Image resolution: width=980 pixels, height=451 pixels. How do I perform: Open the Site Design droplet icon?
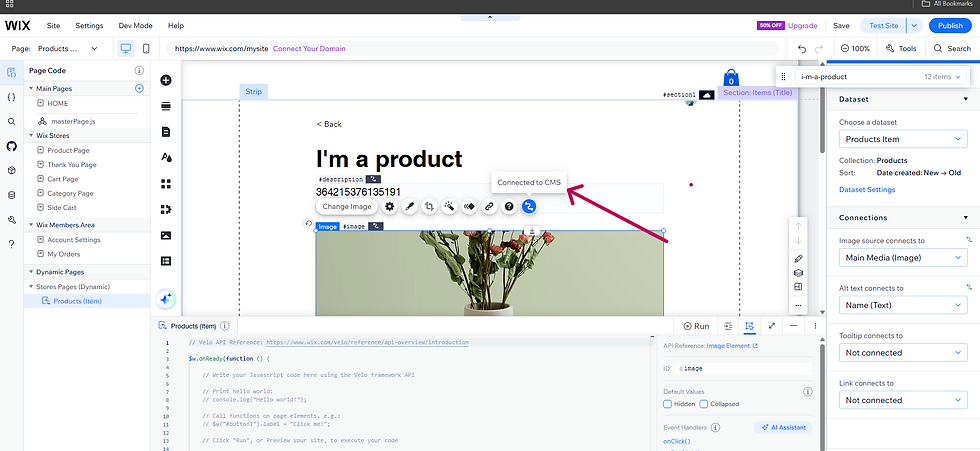coord(166,157)
